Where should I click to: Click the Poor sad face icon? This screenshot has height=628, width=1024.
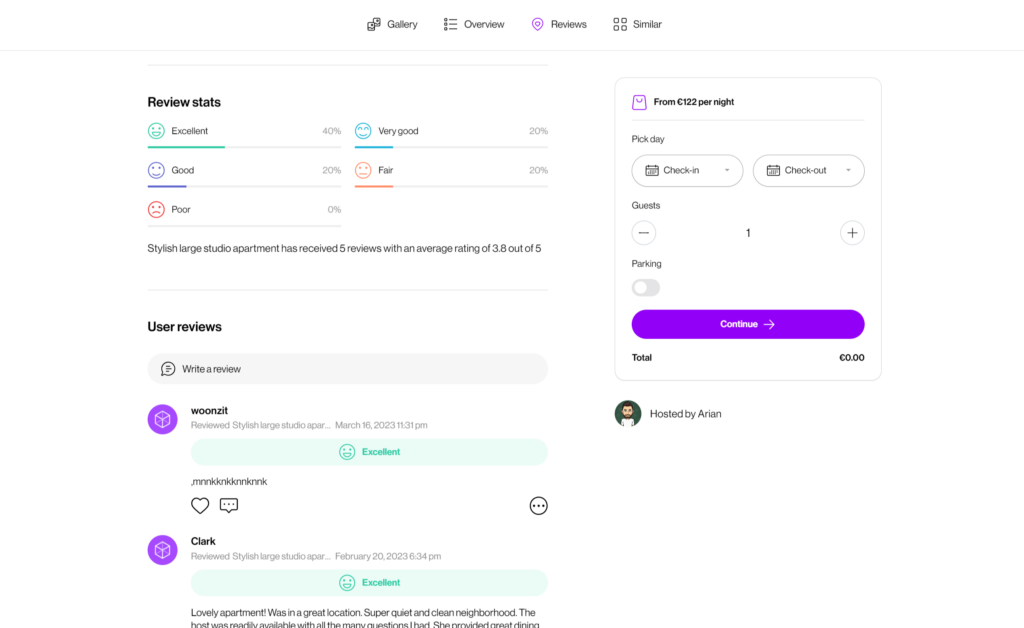click(x=156, y=210)
